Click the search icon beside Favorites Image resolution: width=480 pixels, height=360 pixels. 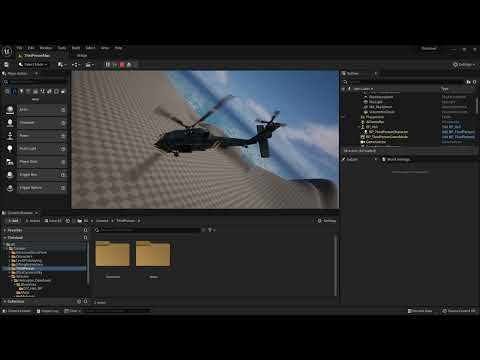coord(86,230)
